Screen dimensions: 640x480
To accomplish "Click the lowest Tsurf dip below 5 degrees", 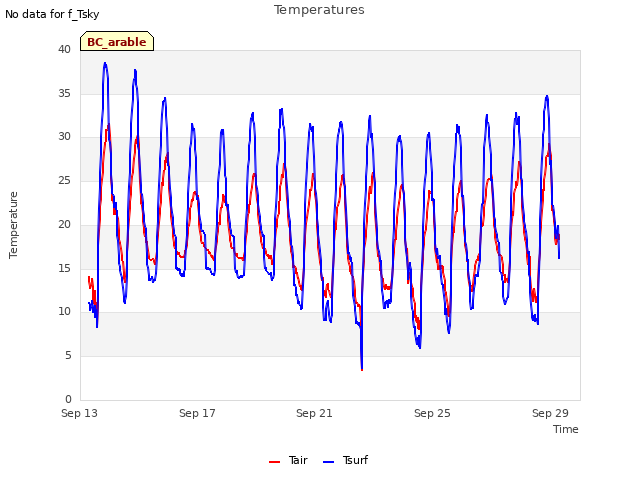I will 362,369.
